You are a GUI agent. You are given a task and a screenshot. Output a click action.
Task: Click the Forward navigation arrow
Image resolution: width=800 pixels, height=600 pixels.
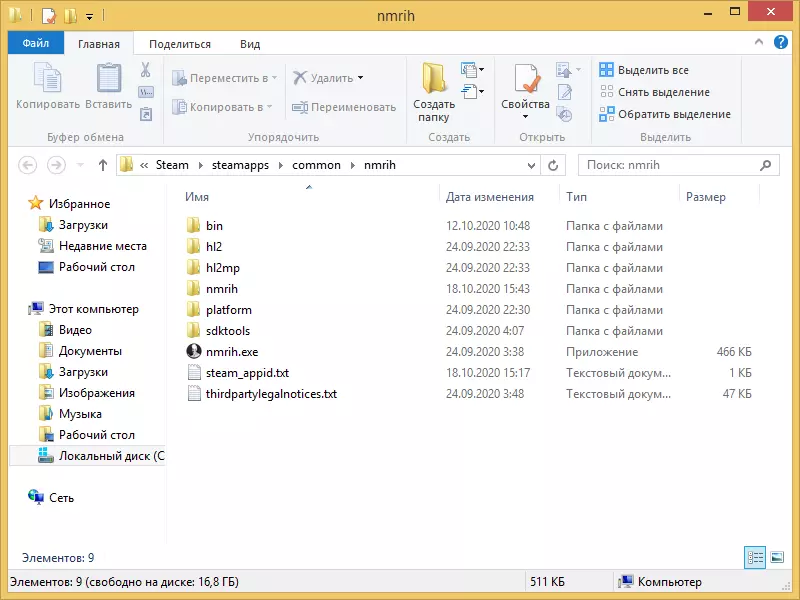tap(56, 165)
